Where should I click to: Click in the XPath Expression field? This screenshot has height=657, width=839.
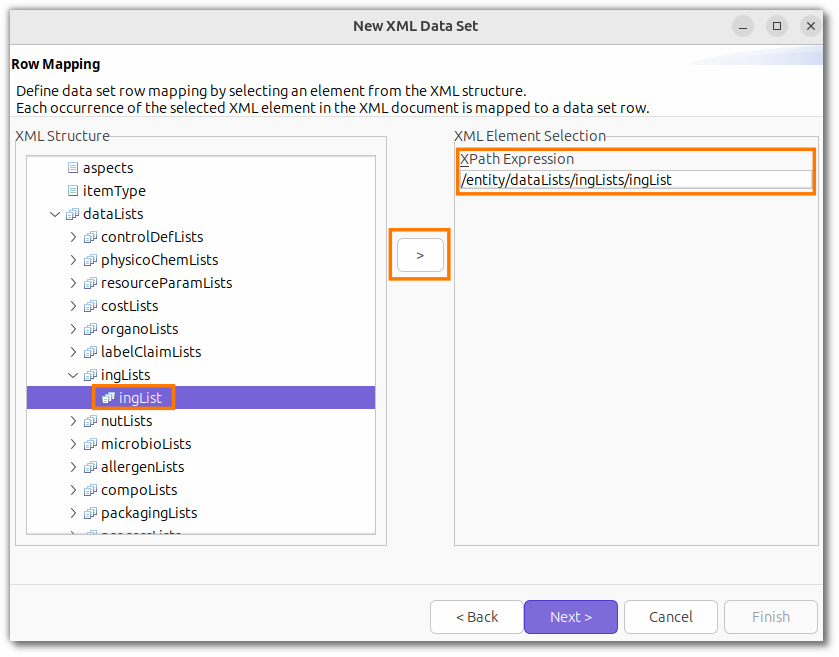636,180
